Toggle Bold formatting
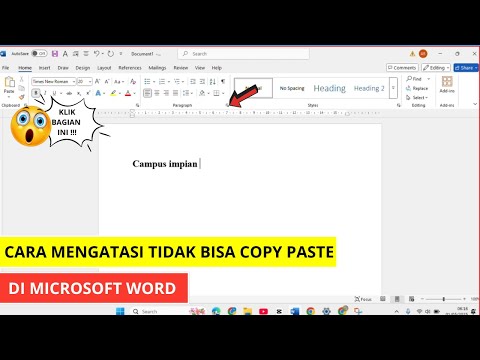Viewport: 480px width, 360px height. tap(36, 93)
